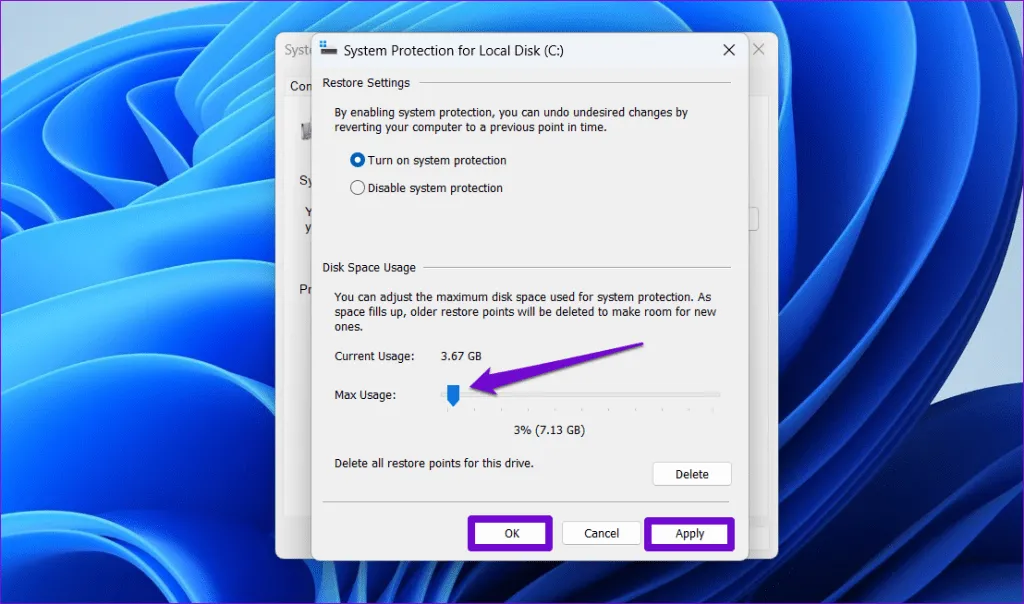This screenshot has width=1024, height=604.
Task: Click the Restore Settings group heading
Action: 366,83
